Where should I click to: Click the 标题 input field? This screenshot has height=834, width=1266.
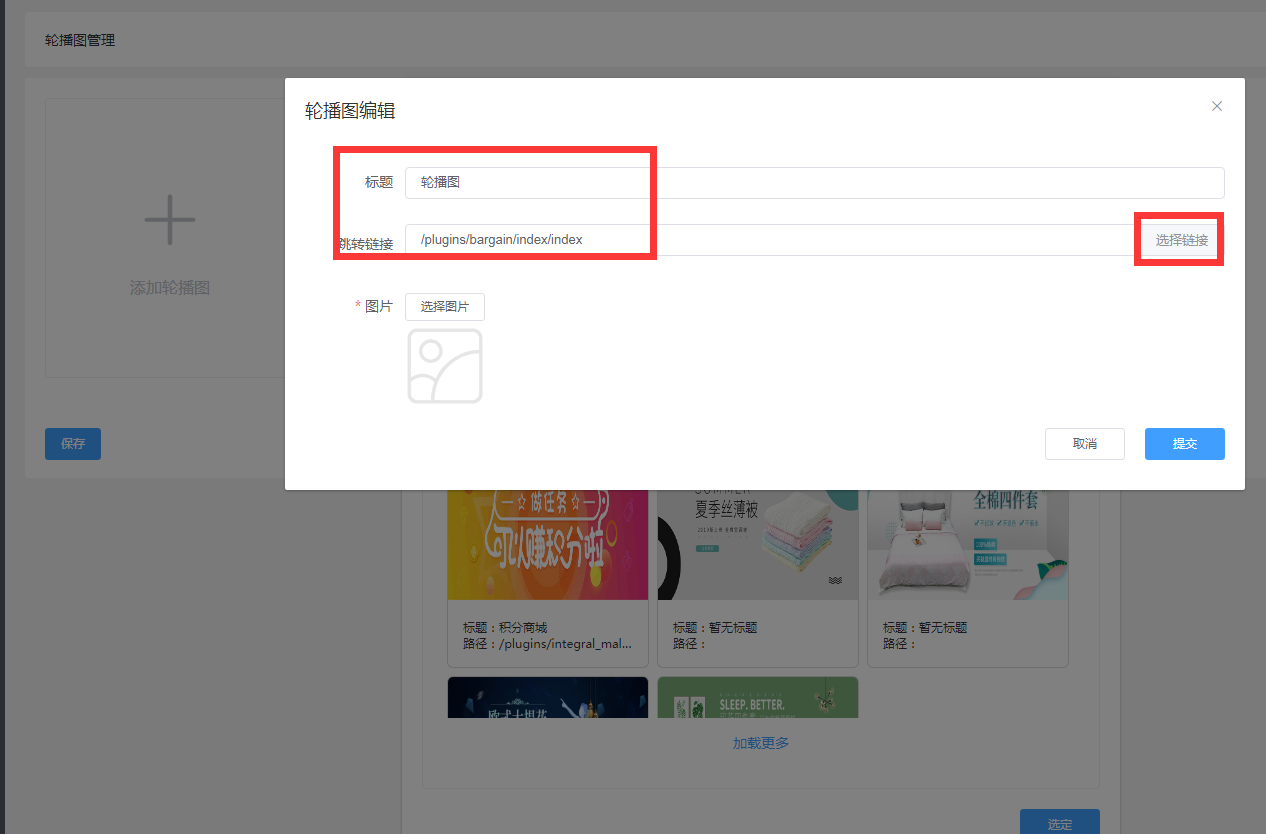pyautogui.click(x=814, y=183)
